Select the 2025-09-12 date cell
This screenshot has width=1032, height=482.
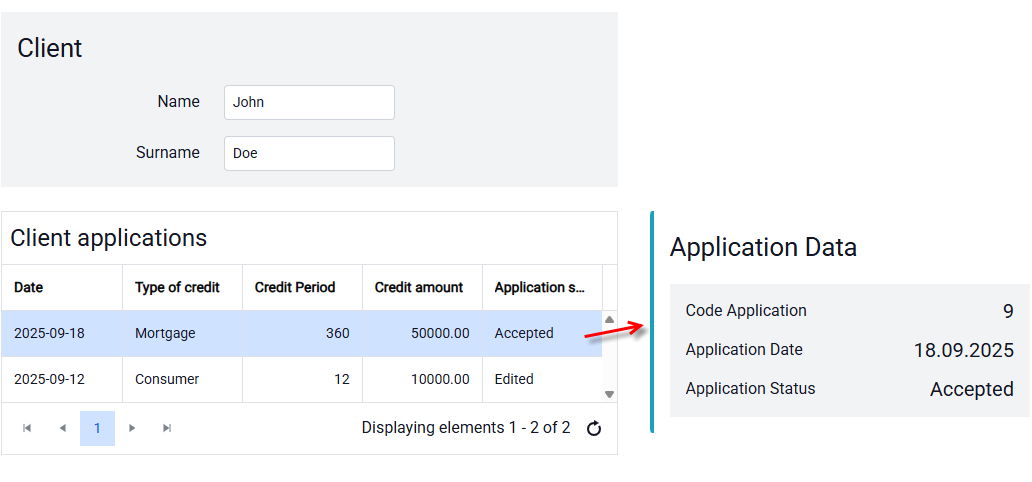tap(62, 379)
